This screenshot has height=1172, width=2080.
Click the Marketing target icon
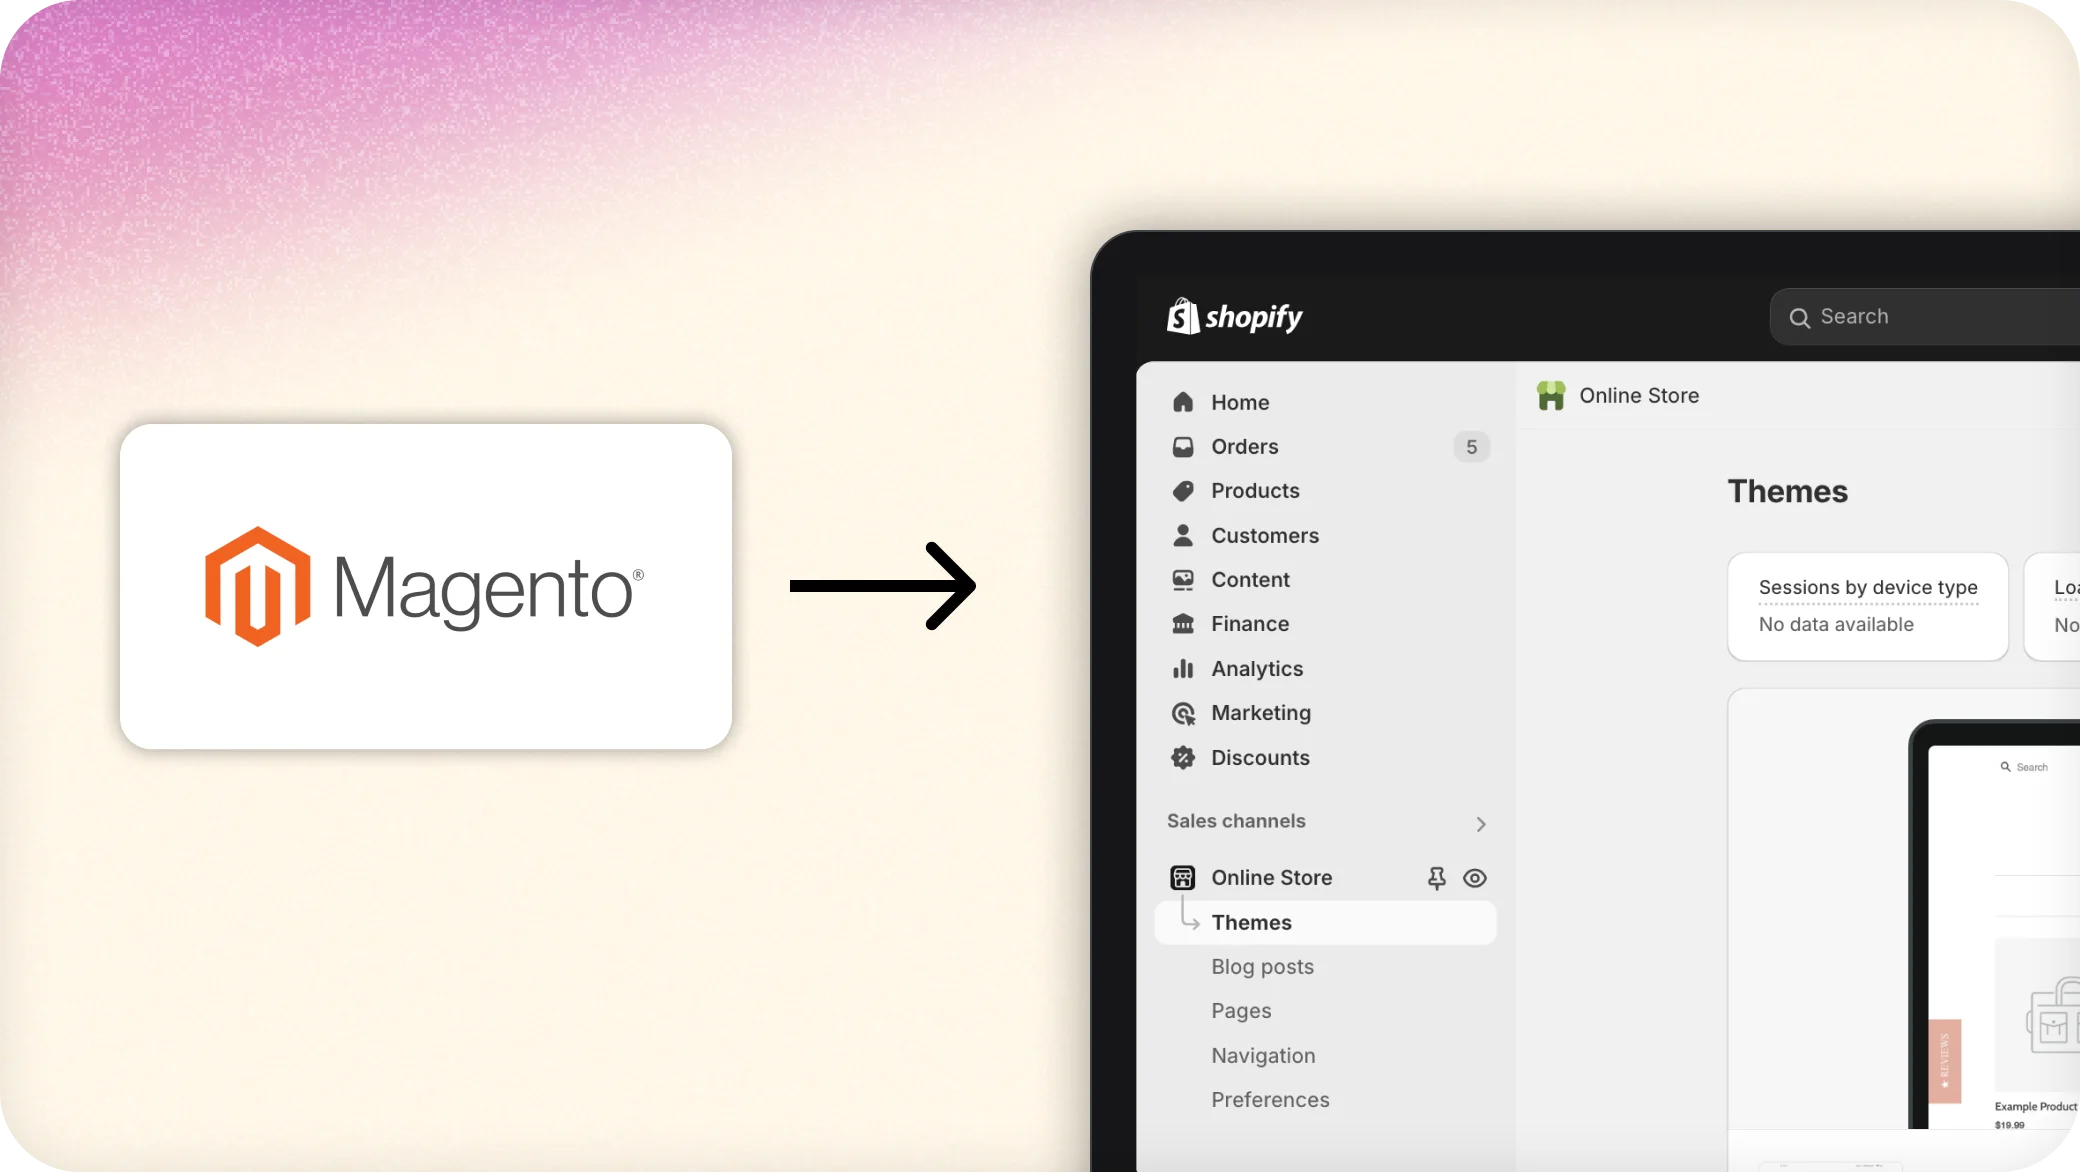pos(1183,713)
